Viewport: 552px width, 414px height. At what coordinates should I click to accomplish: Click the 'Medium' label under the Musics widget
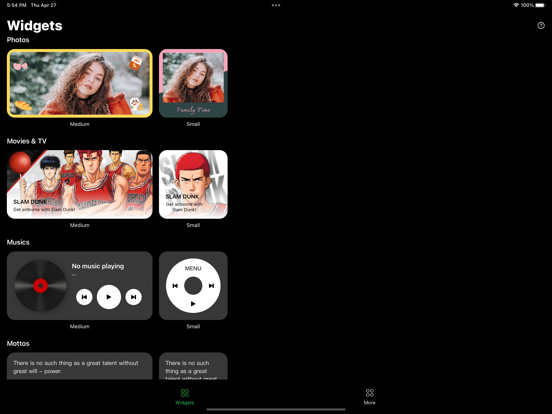80,326
